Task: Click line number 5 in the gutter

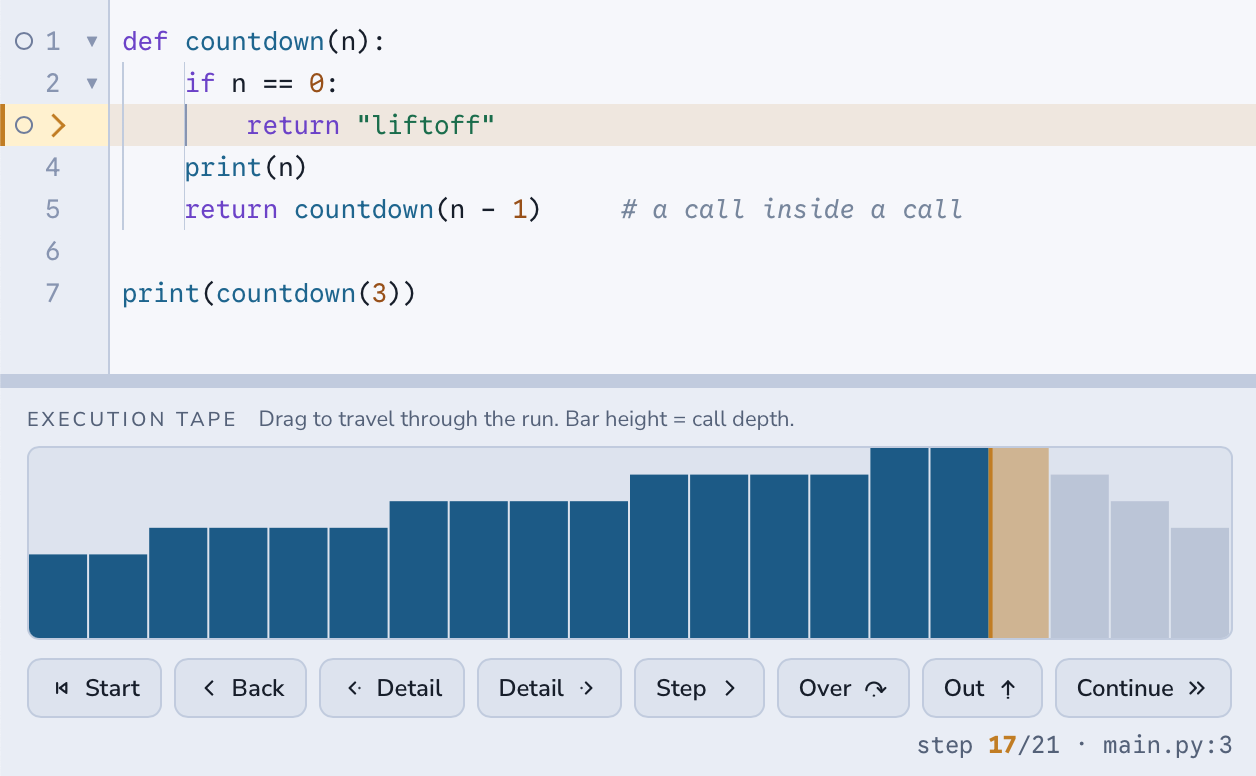Action: coord(53,209)
